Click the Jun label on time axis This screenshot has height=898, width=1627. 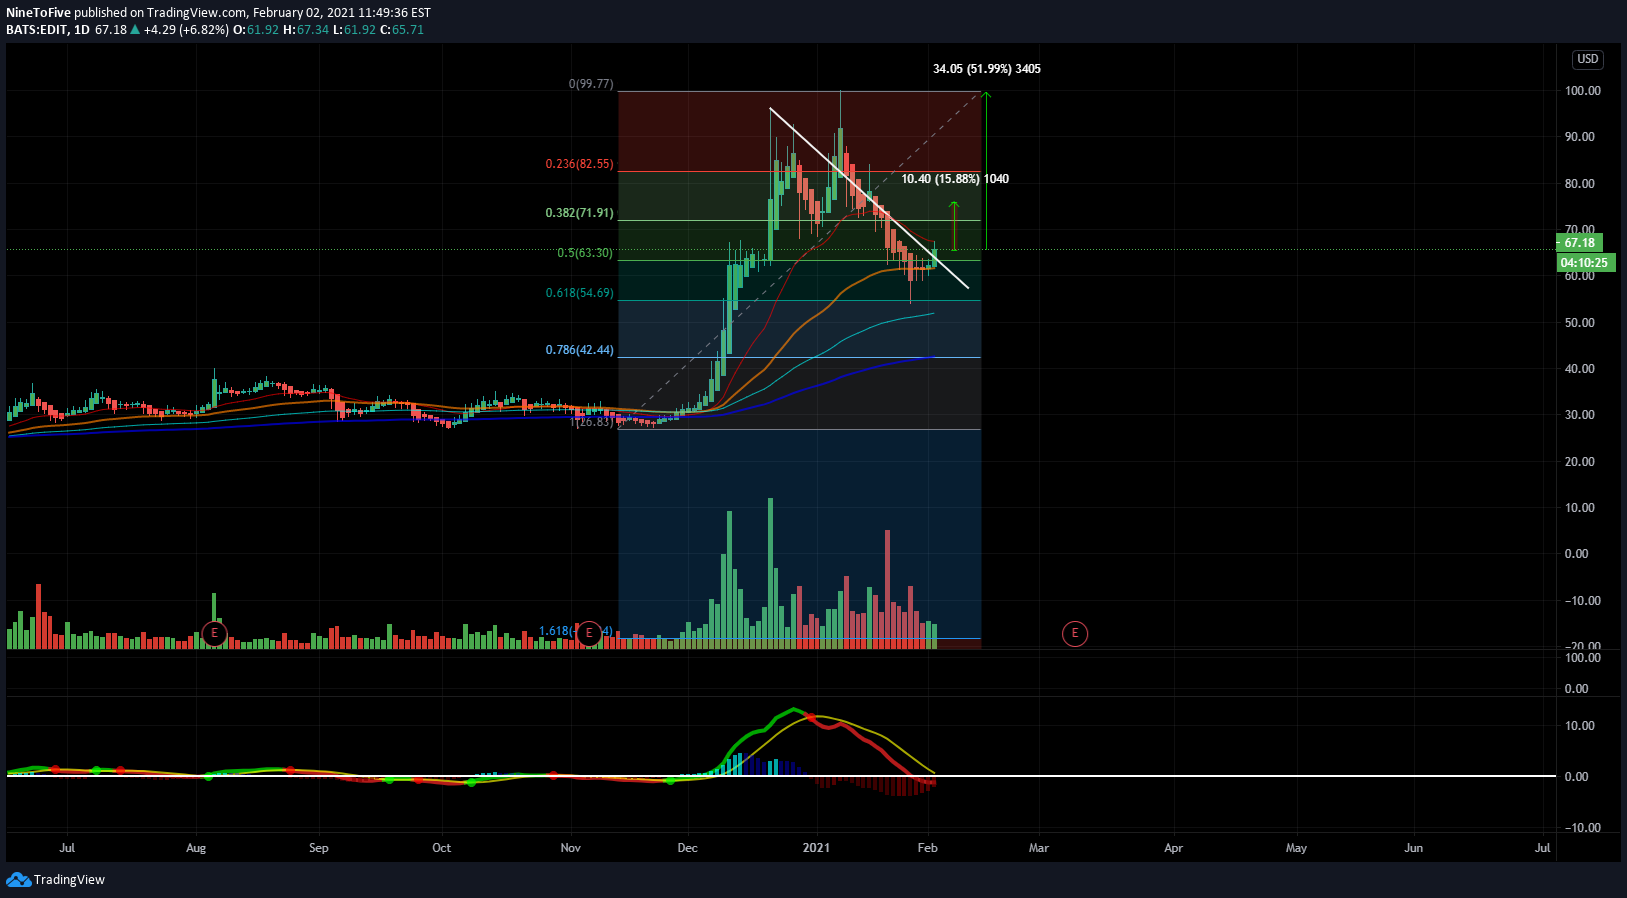(1414, 848)
